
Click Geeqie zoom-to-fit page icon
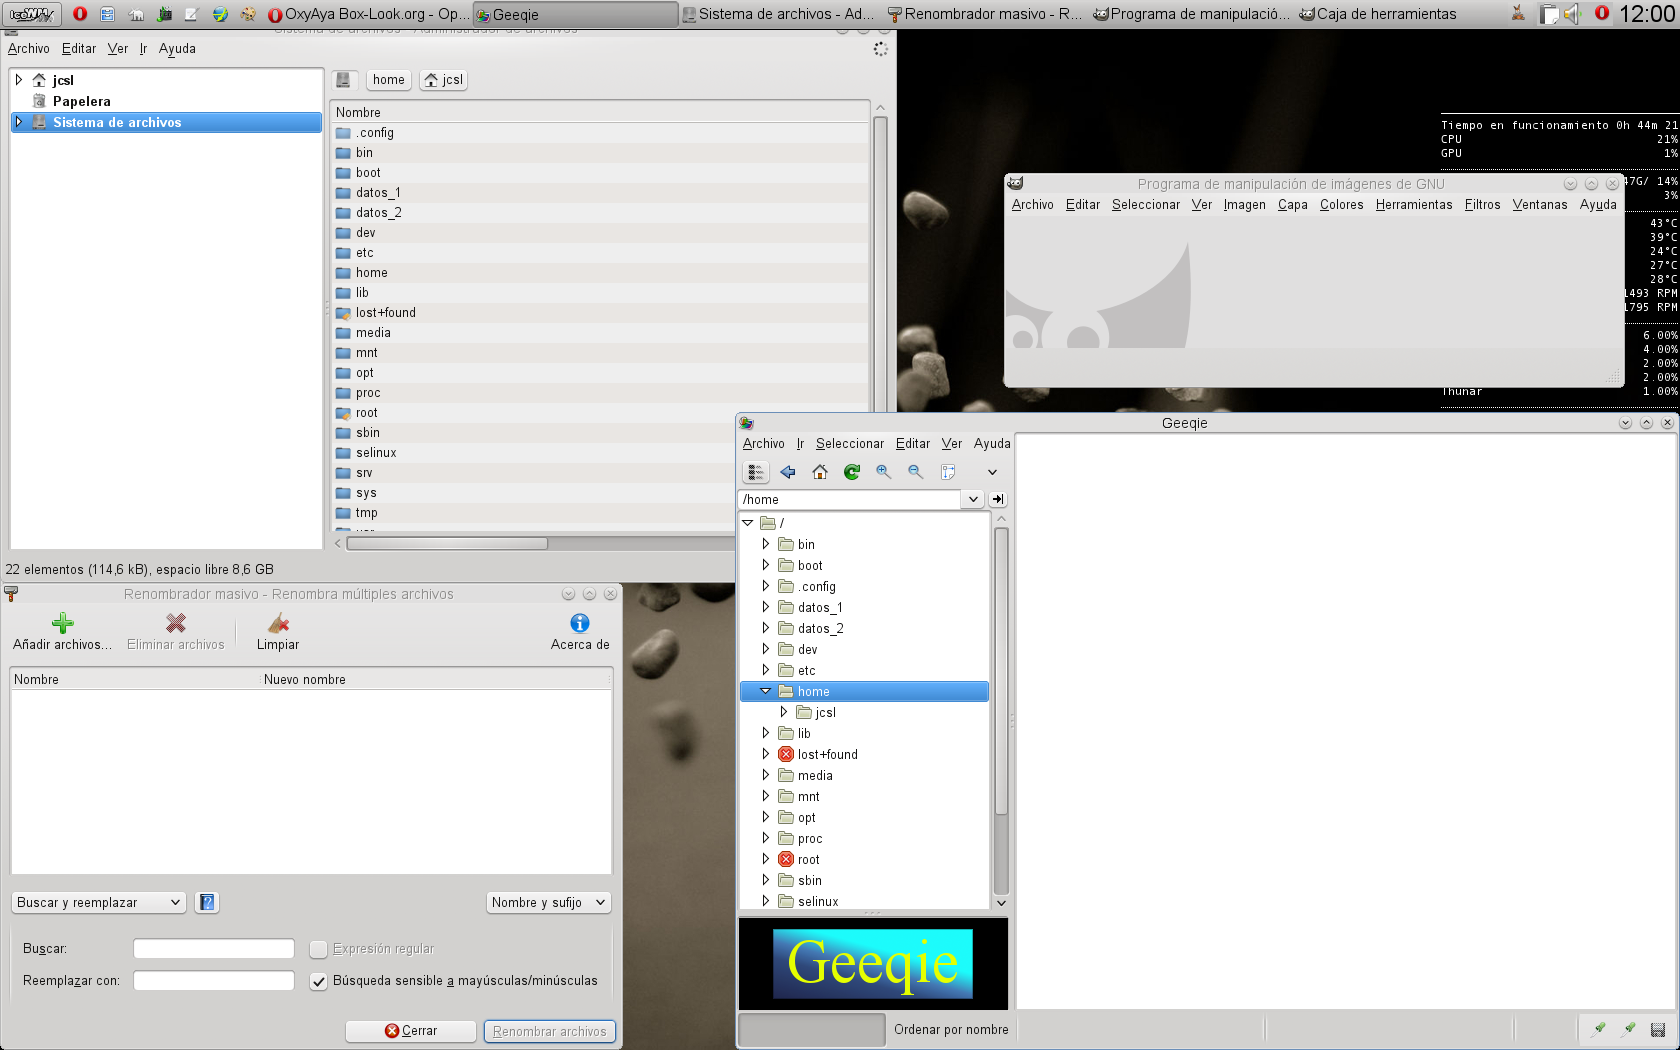pos(948,472)
